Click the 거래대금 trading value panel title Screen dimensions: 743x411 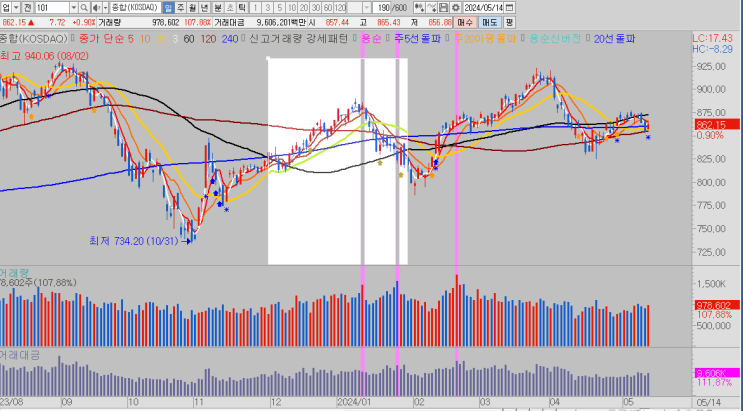(x=20, y=355)
